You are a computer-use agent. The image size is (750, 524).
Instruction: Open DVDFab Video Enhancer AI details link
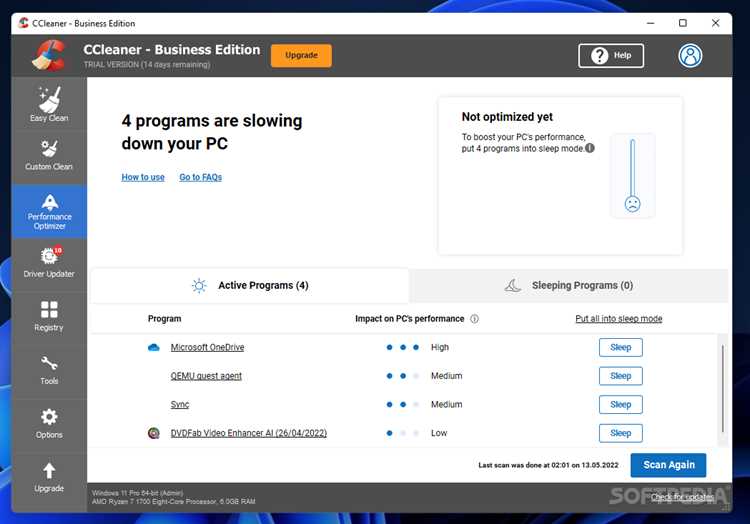coord(249,433)
